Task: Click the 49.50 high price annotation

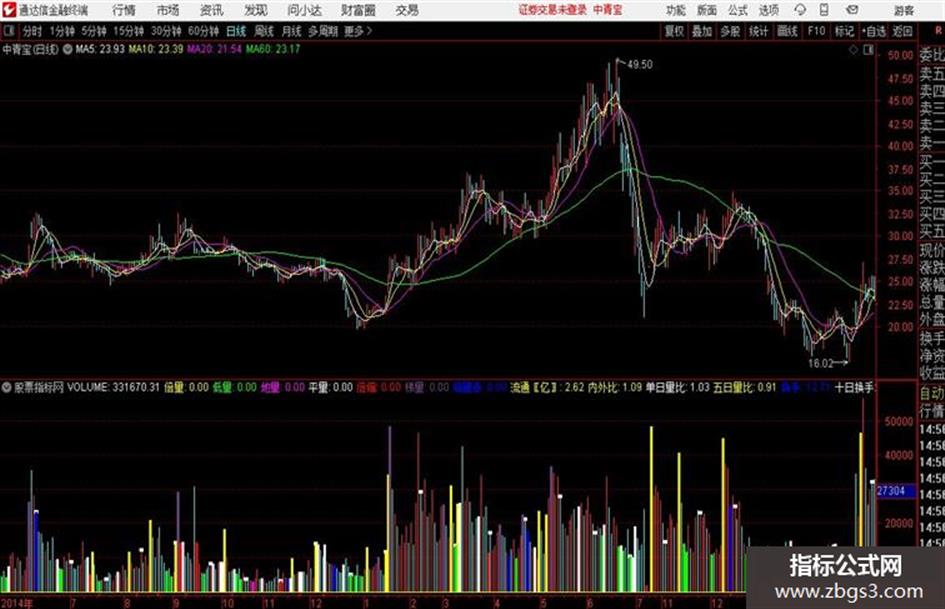Action: 639,64
